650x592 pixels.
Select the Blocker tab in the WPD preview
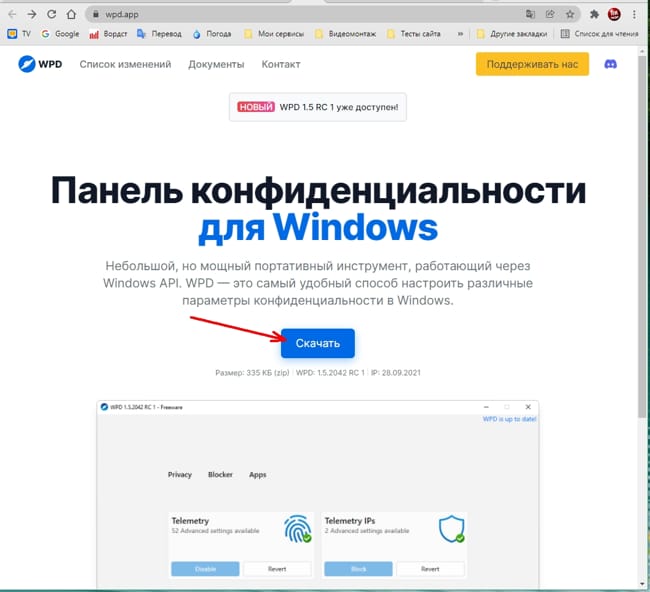pyautogui.click(x=220, y=475)
